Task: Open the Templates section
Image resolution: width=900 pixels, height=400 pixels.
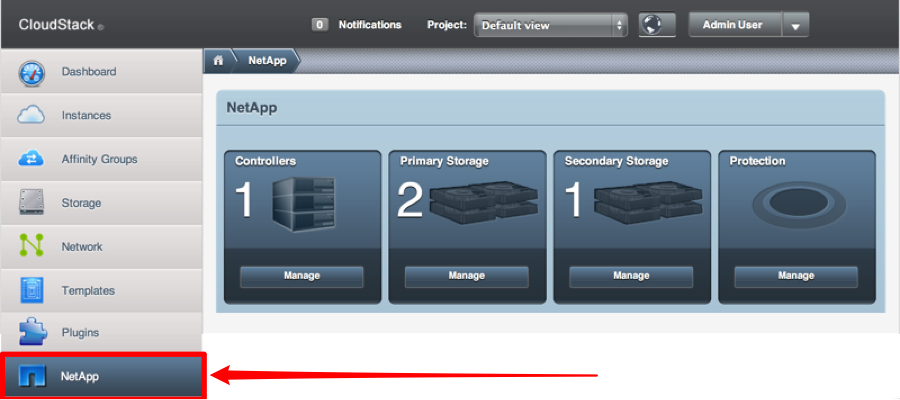Action: 101,290
